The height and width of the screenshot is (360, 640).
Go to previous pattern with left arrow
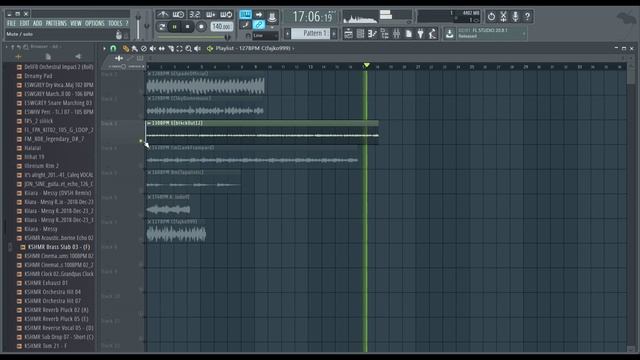(288, 33)
